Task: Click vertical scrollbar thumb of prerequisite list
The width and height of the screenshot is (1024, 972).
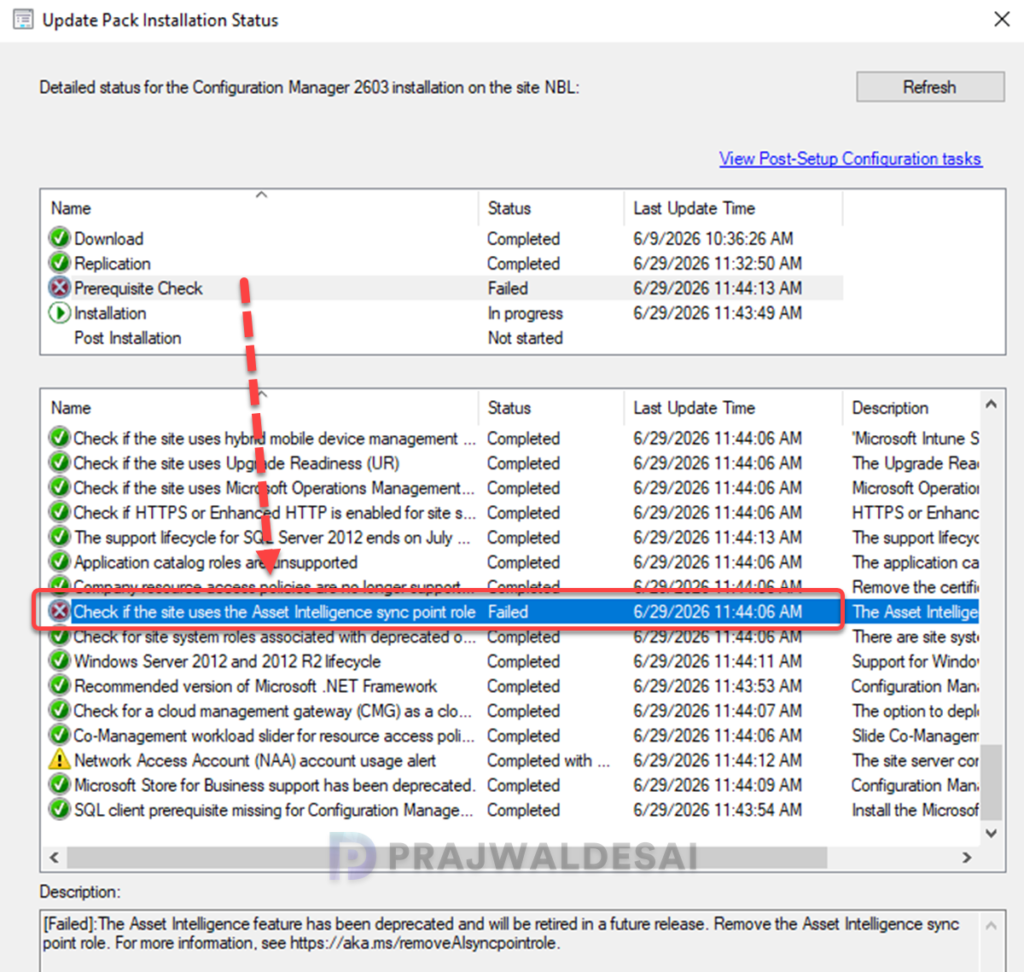Action: 991,781
